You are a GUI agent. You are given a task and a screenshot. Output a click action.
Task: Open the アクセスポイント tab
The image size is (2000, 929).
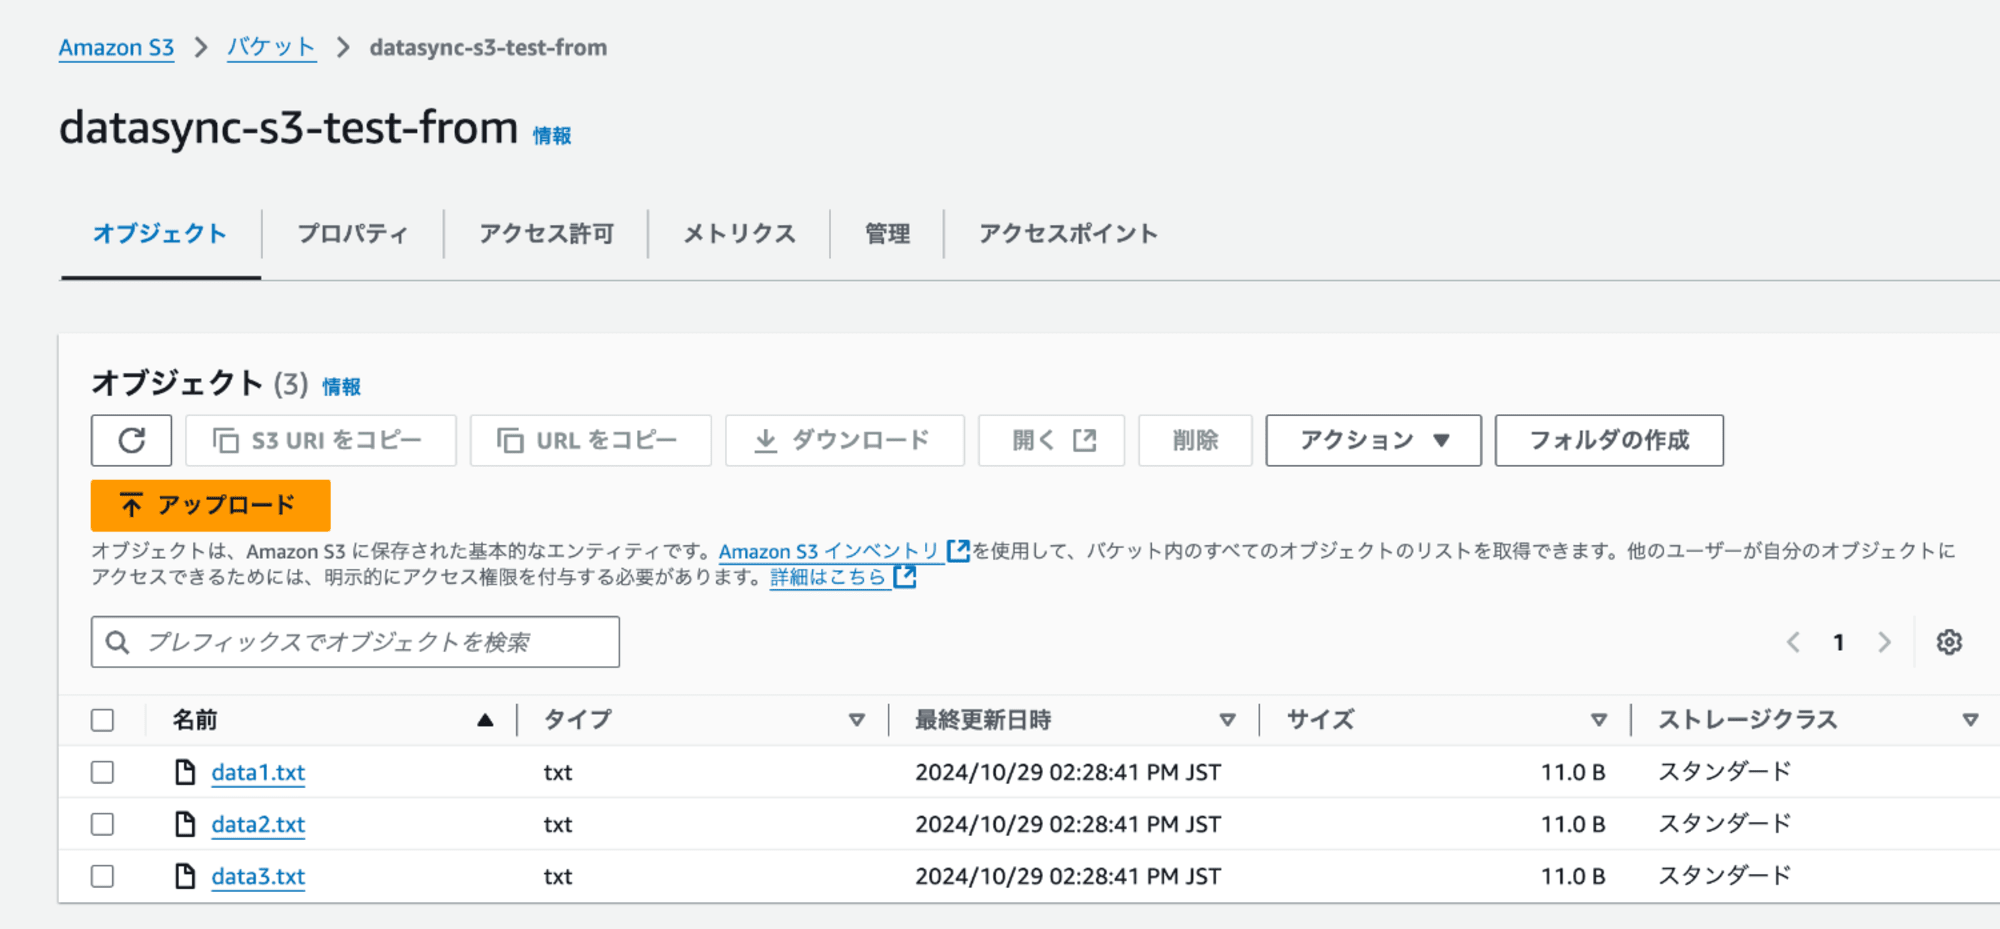tap(1068, 234)
